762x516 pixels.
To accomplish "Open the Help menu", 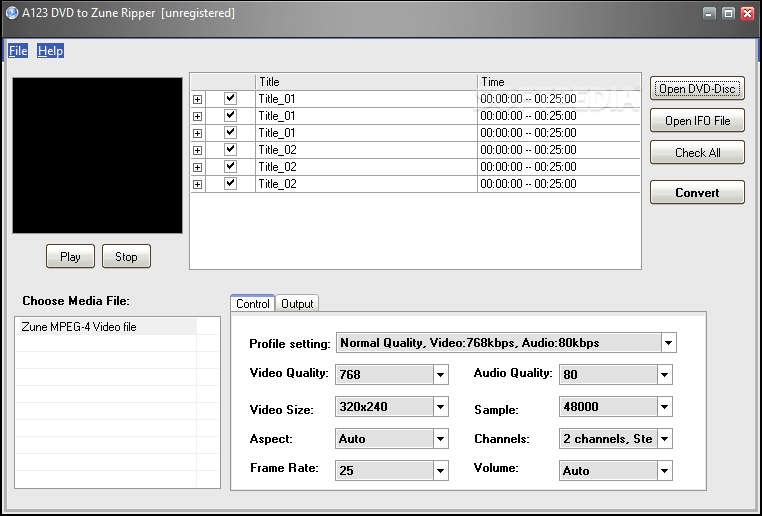I will point(51,51).
